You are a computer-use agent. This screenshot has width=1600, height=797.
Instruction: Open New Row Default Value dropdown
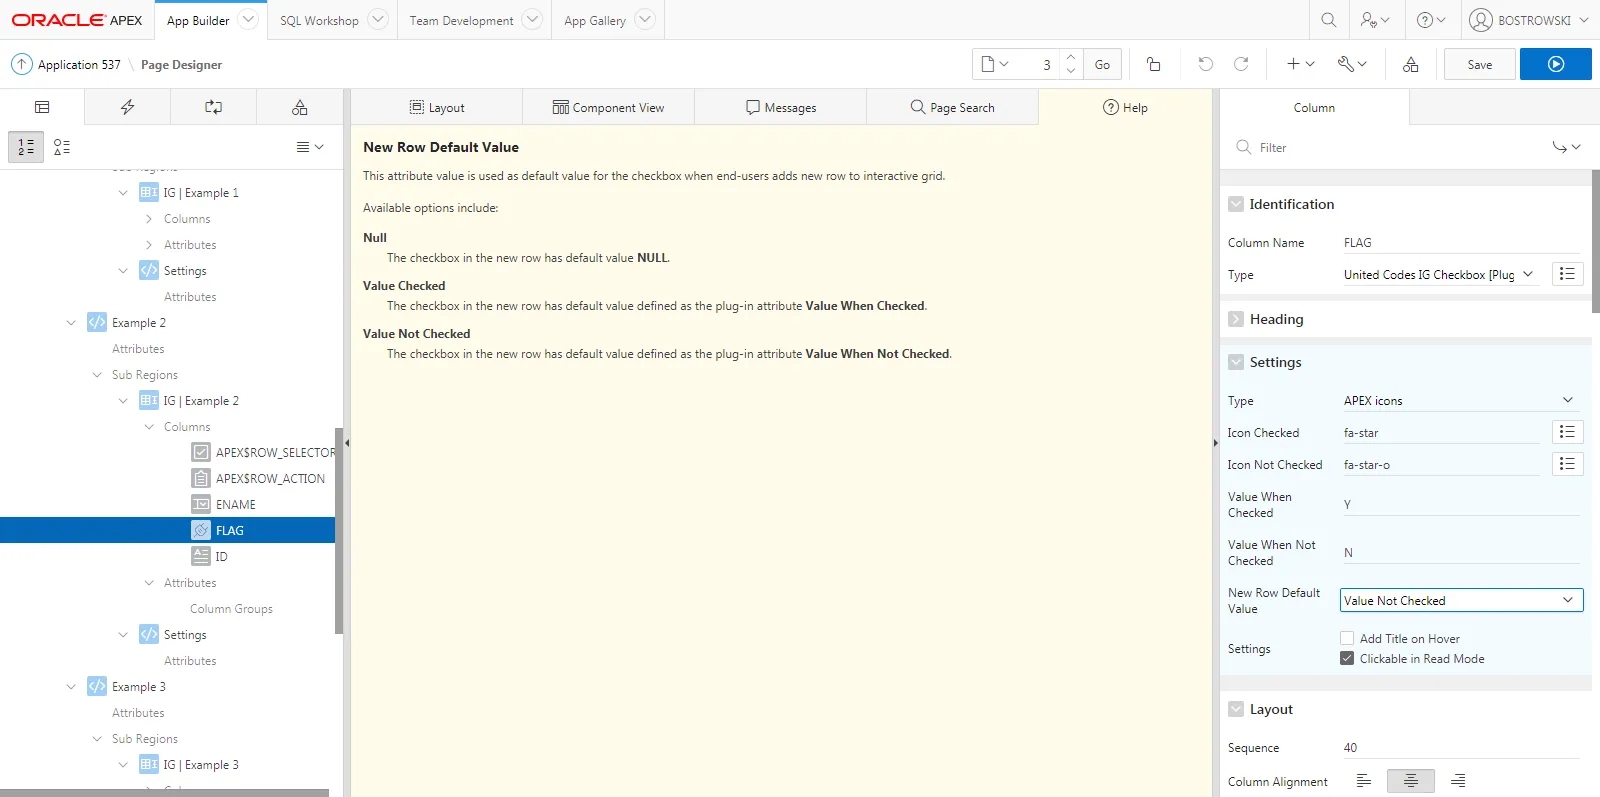[x=1460, y=601]
